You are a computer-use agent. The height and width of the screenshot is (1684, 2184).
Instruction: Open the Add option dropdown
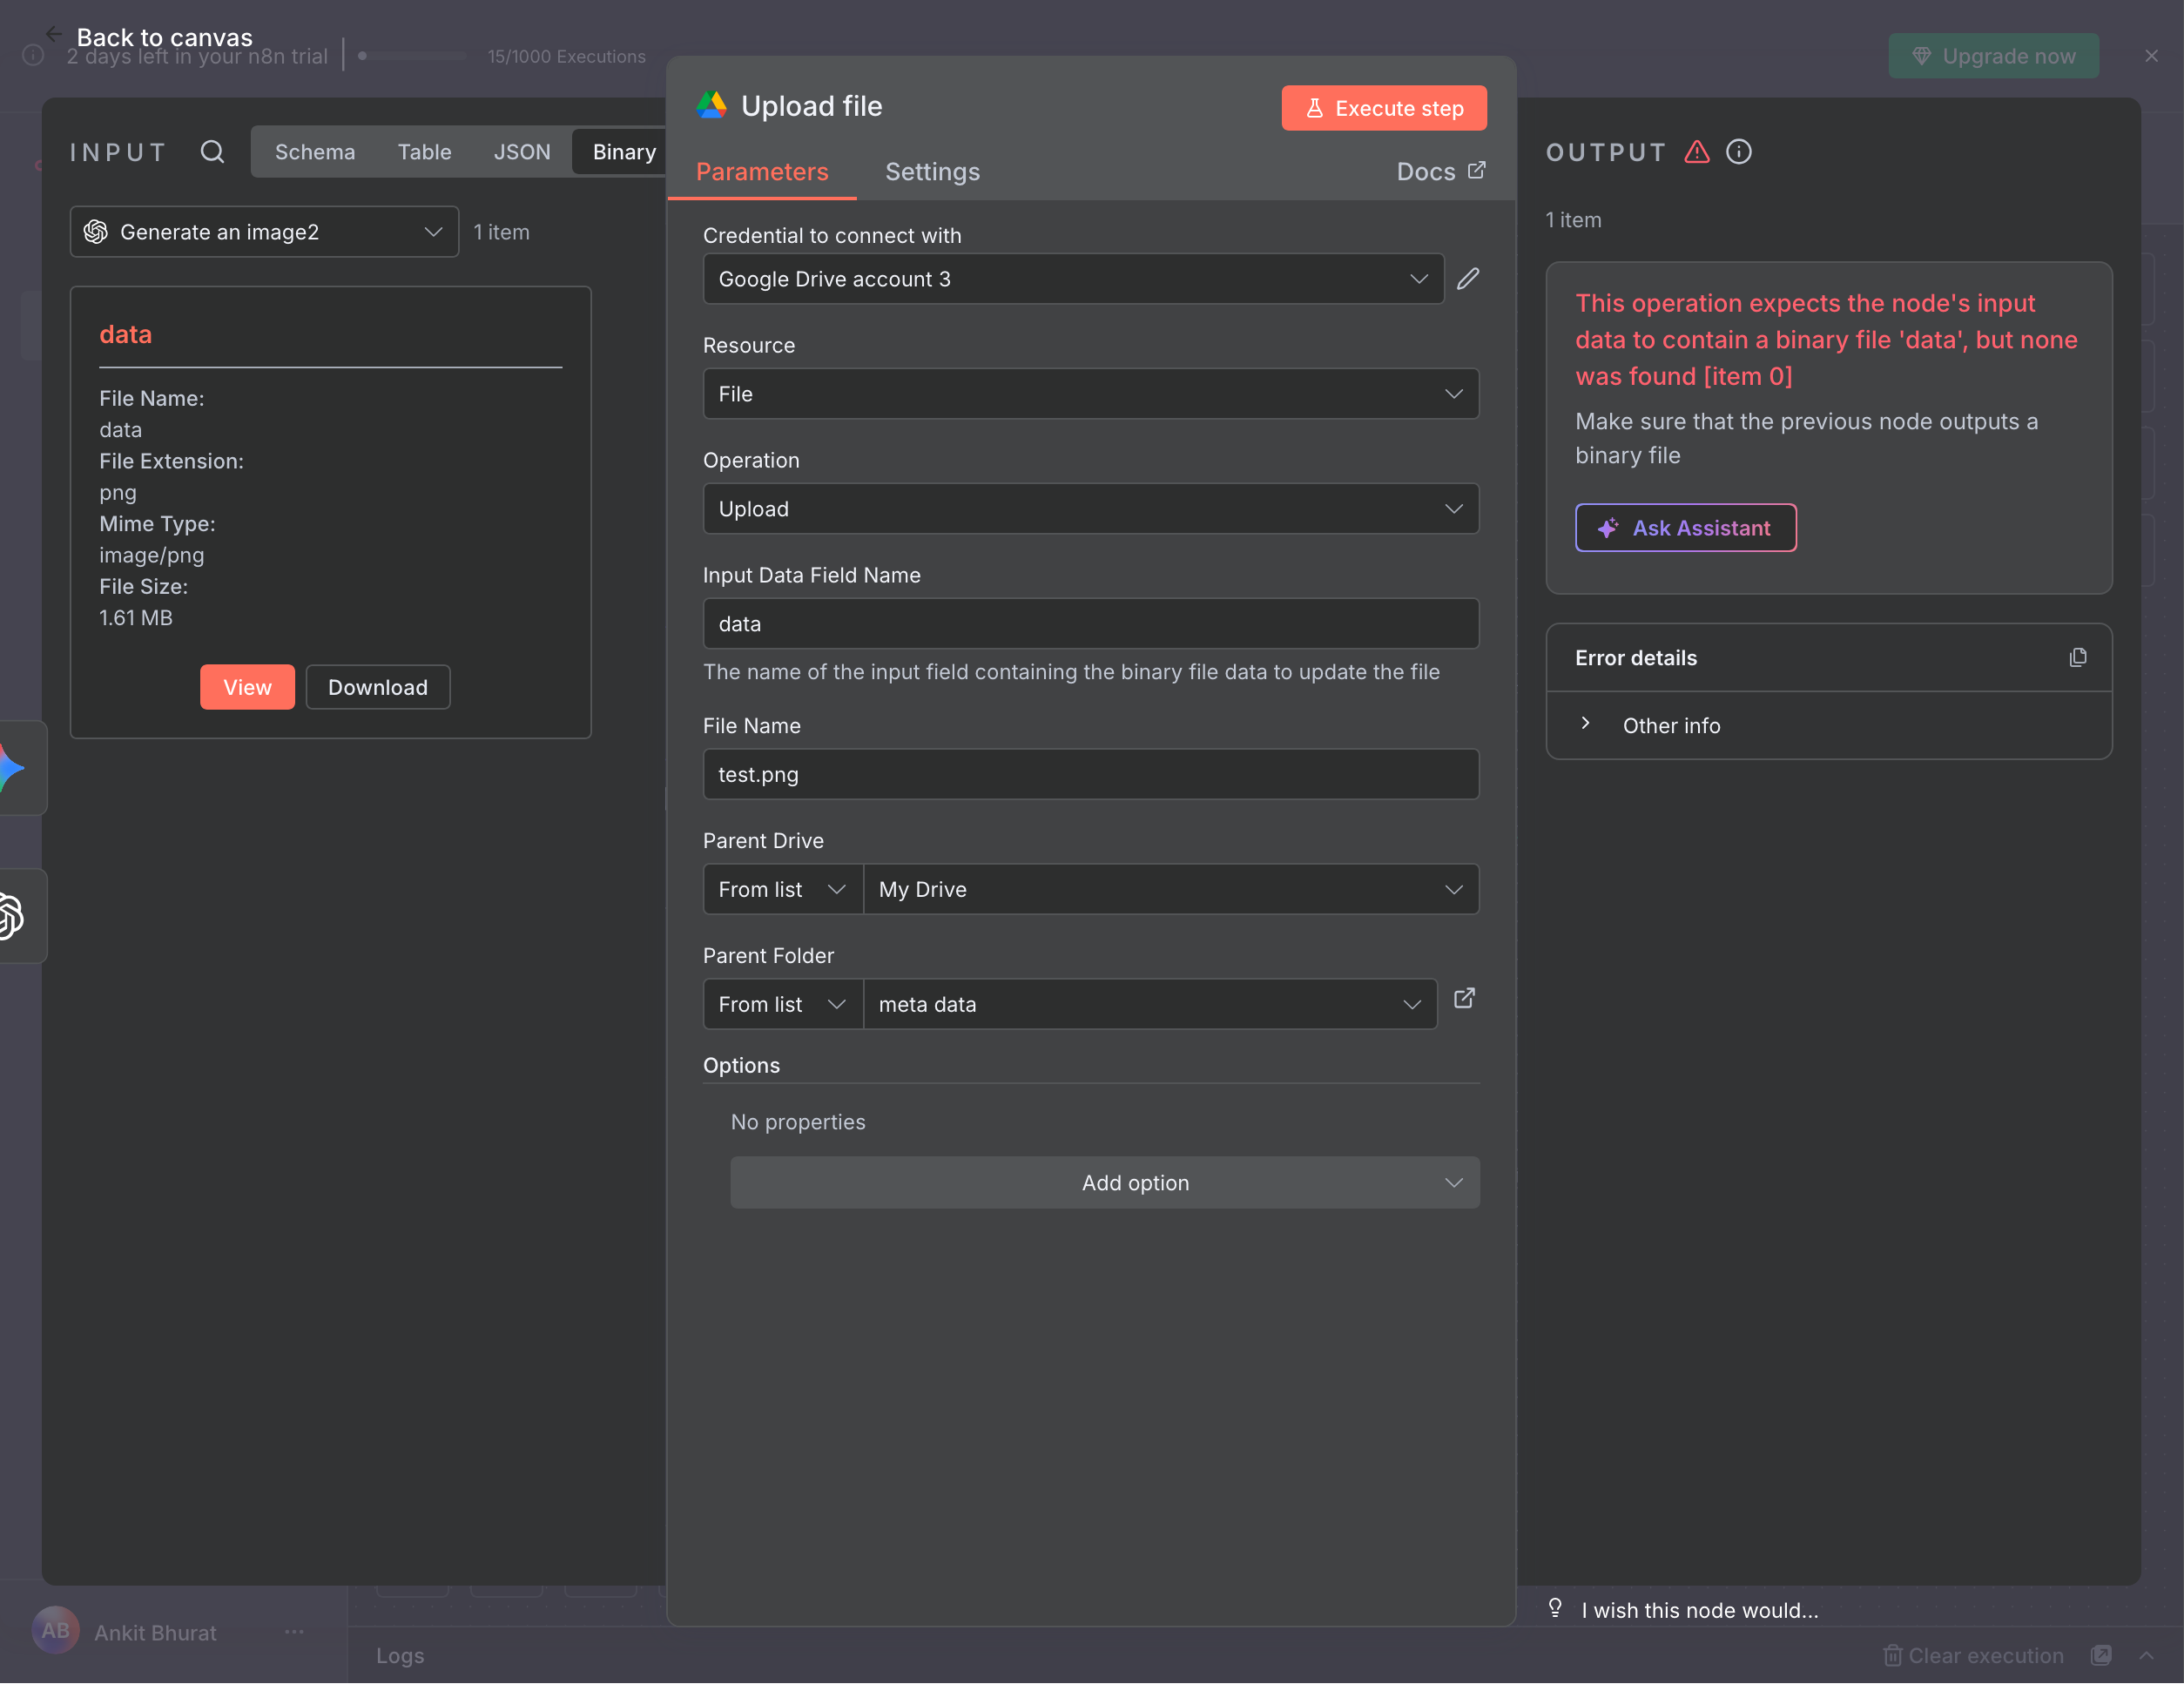[x=1104, y=1183]
